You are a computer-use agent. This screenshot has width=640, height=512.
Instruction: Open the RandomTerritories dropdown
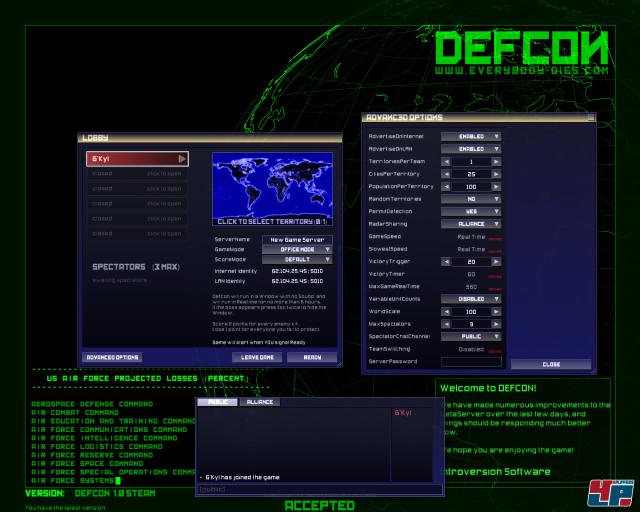point(471,199)
